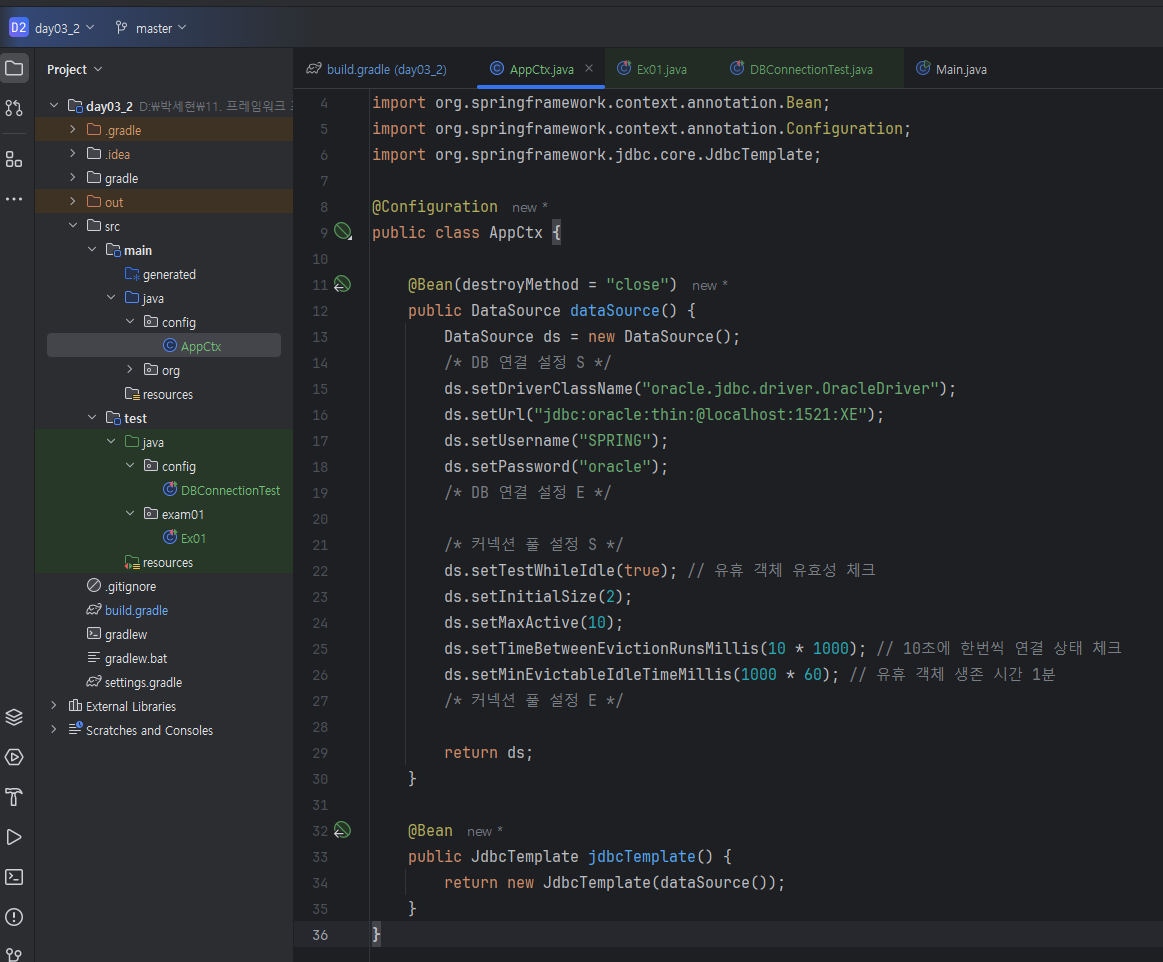Open the Build hammer tool window
The image size is (1163, 962).
pyautogui.click(x=14, y=797)
